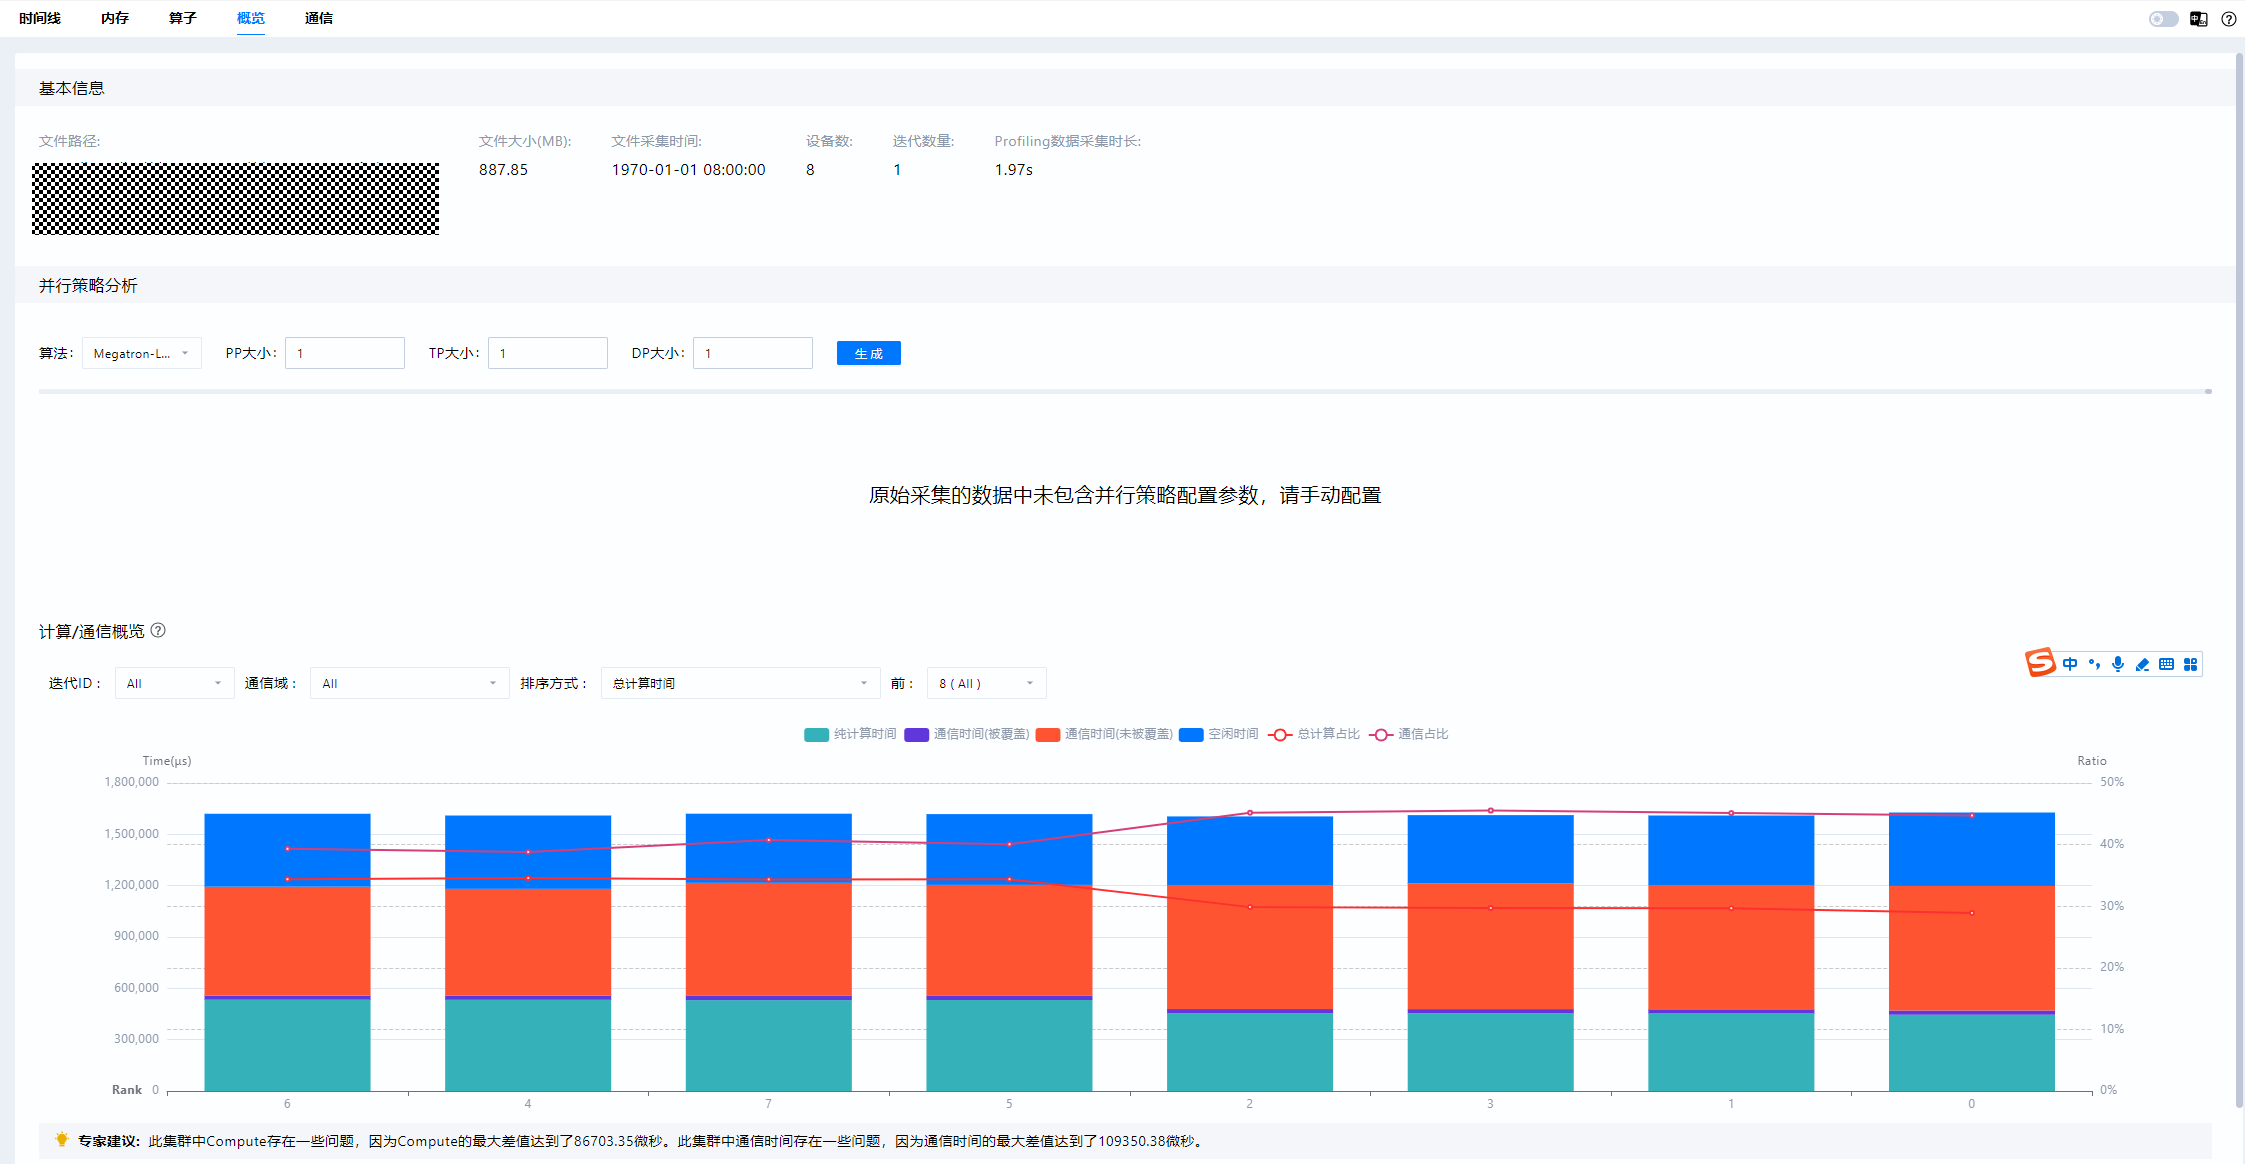Click help icon beside 计算/通信概览 heading
Image resolution: width=2245 pixels, height=1164 pixels.
(x=158, y=631)
